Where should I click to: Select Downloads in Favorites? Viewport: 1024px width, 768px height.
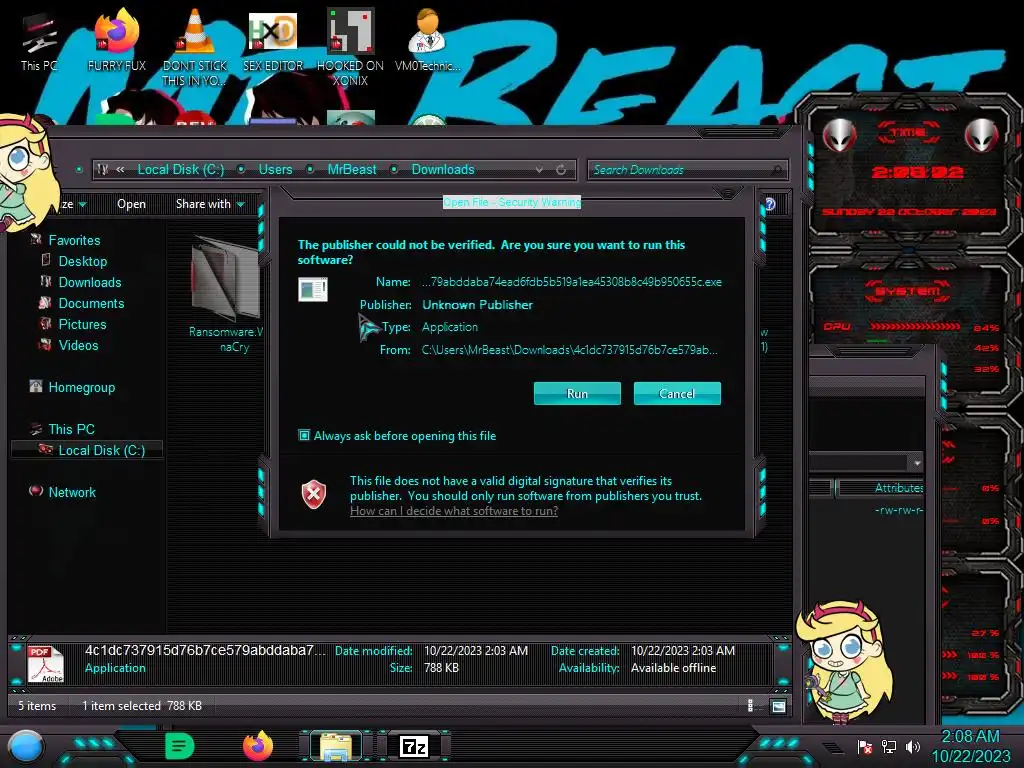[90, 282]
